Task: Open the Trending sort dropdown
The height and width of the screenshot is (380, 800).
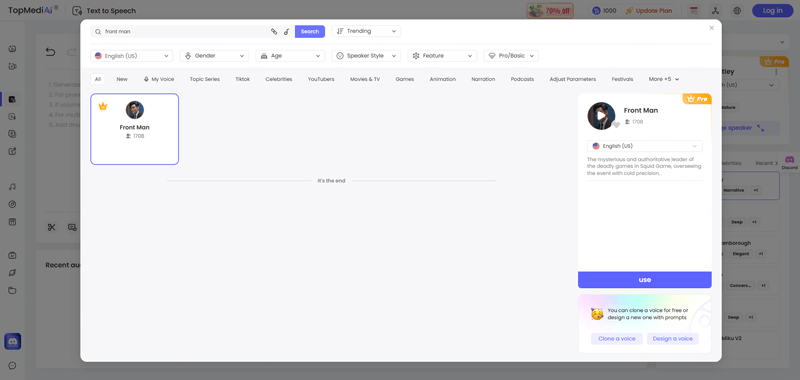Action: pyautogui.click(x=366, y=31)
